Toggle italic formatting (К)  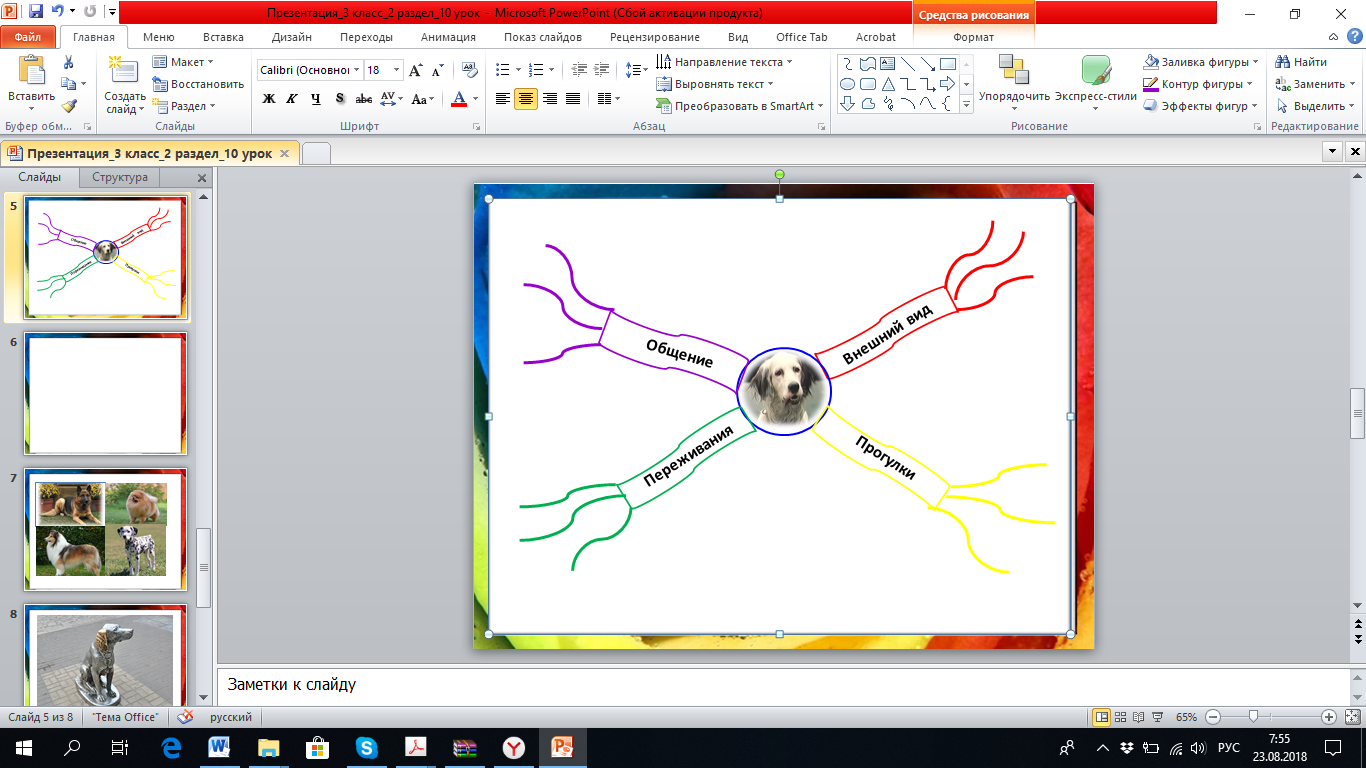pyautogui.click(x=292, y=99)
